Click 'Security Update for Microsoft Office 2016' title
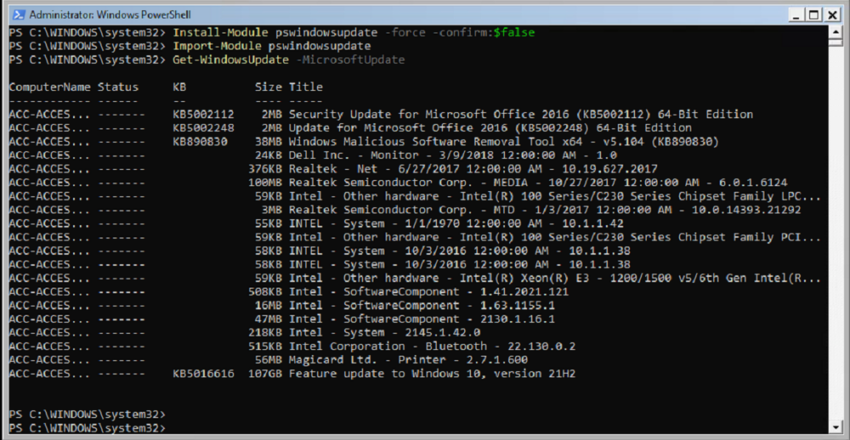The image size is (850, 440). pyautogui.click(x=521, y=114)
